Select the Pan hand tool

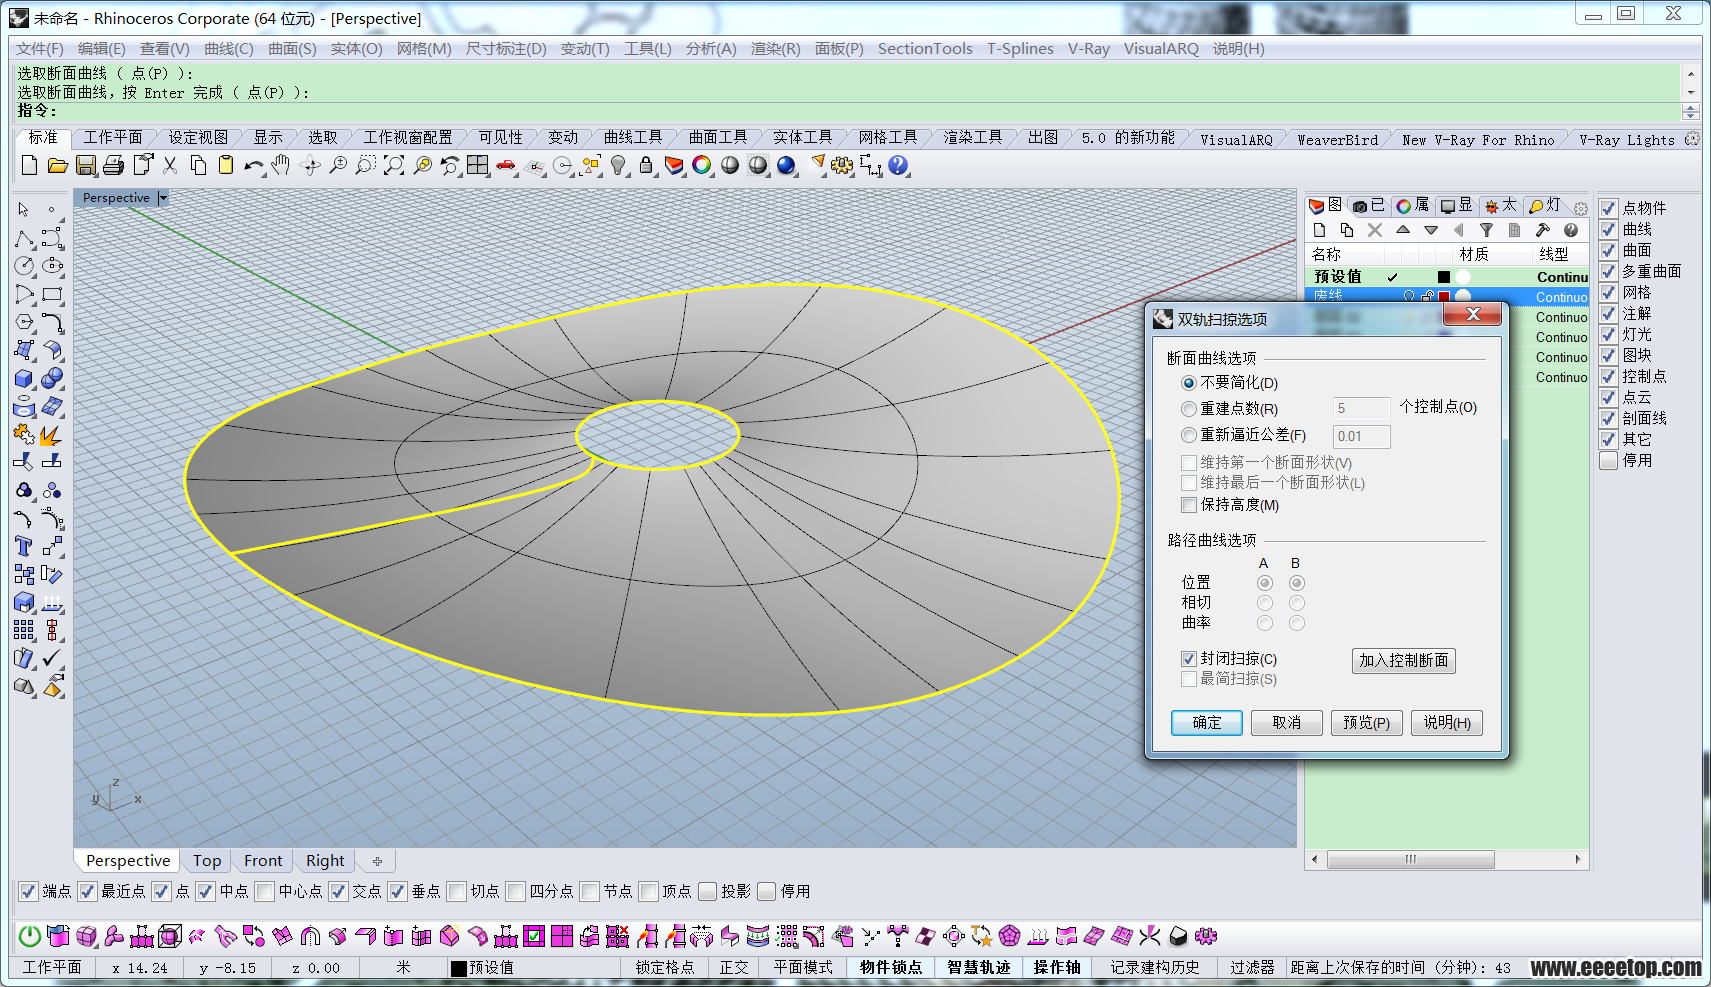282,165
